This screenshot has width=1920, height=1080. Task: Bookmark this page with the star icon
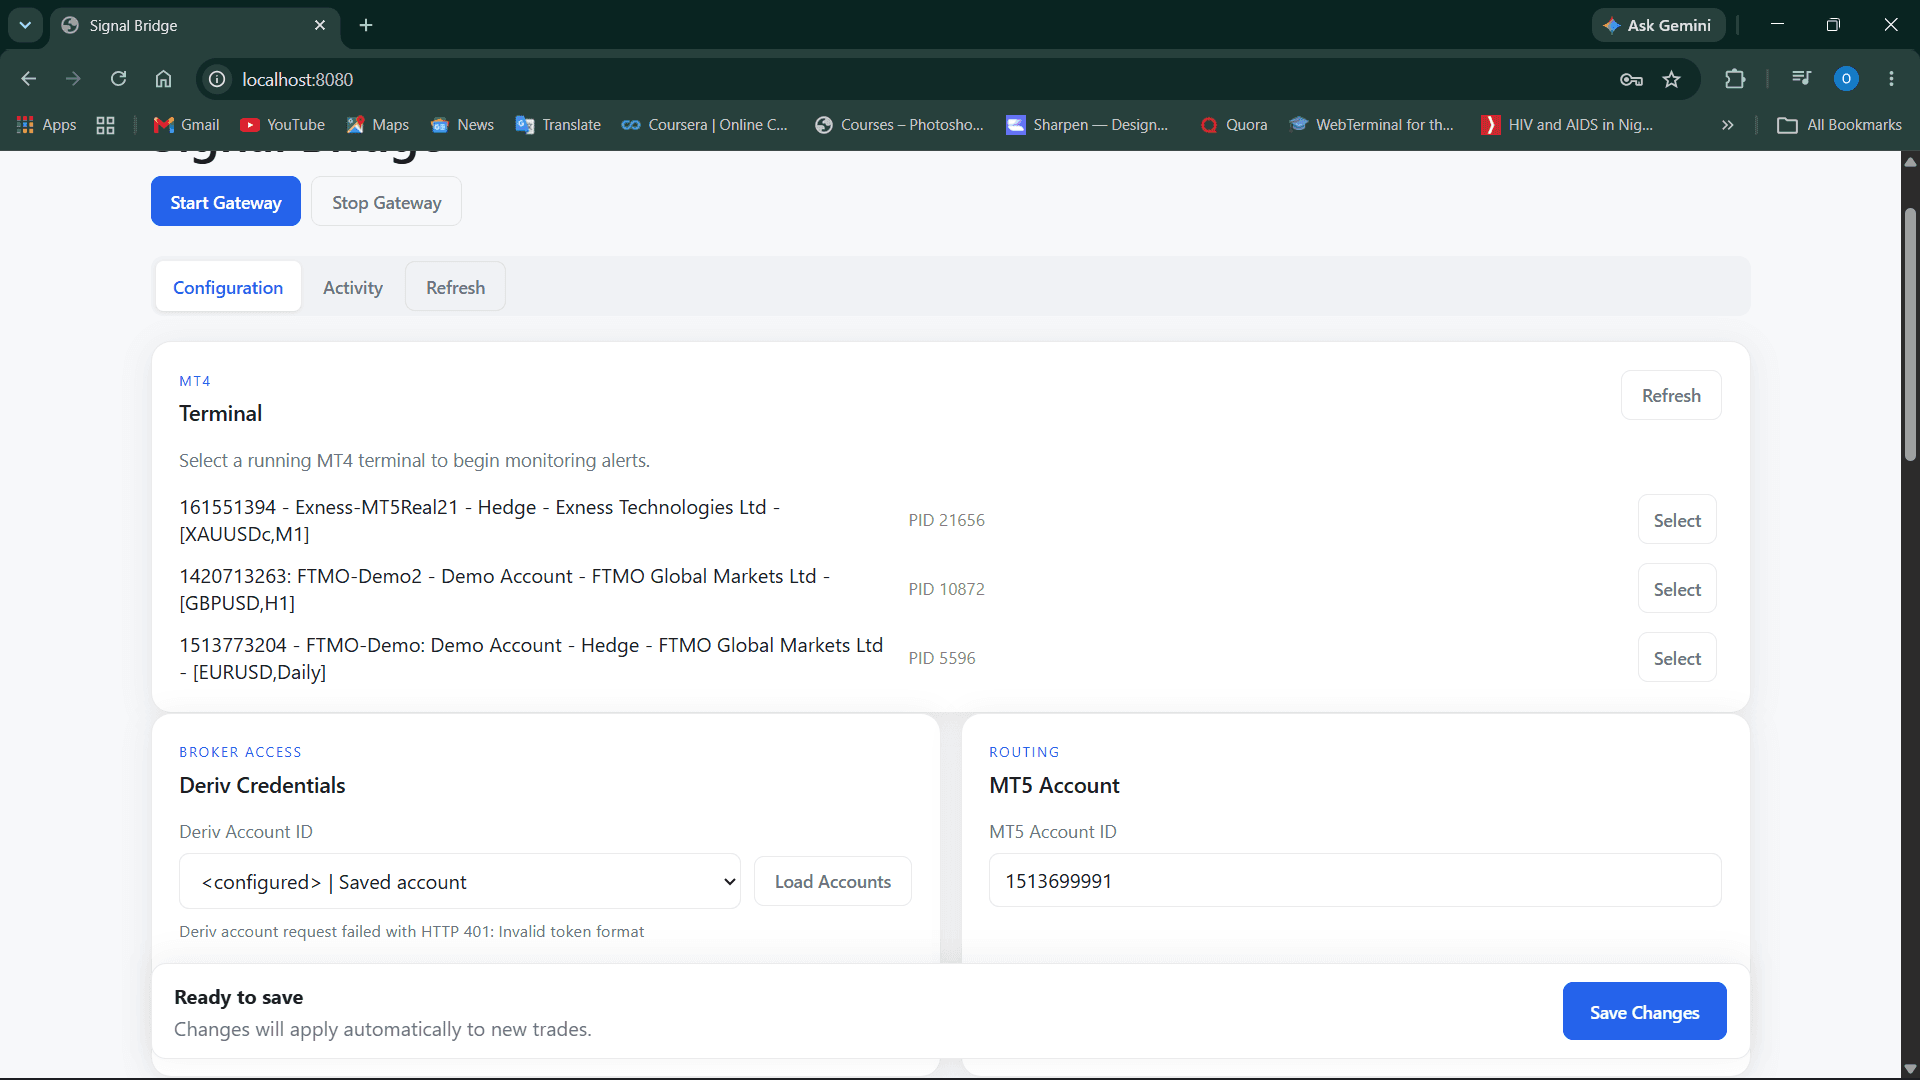(x=1672, y=79)
